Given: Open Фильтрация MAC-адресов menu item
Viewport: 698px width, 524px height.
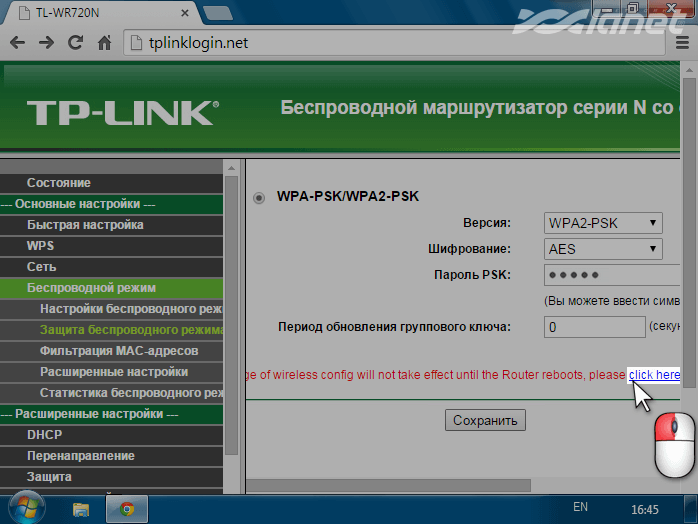Looking at the screenshot, I should (119, 351).
